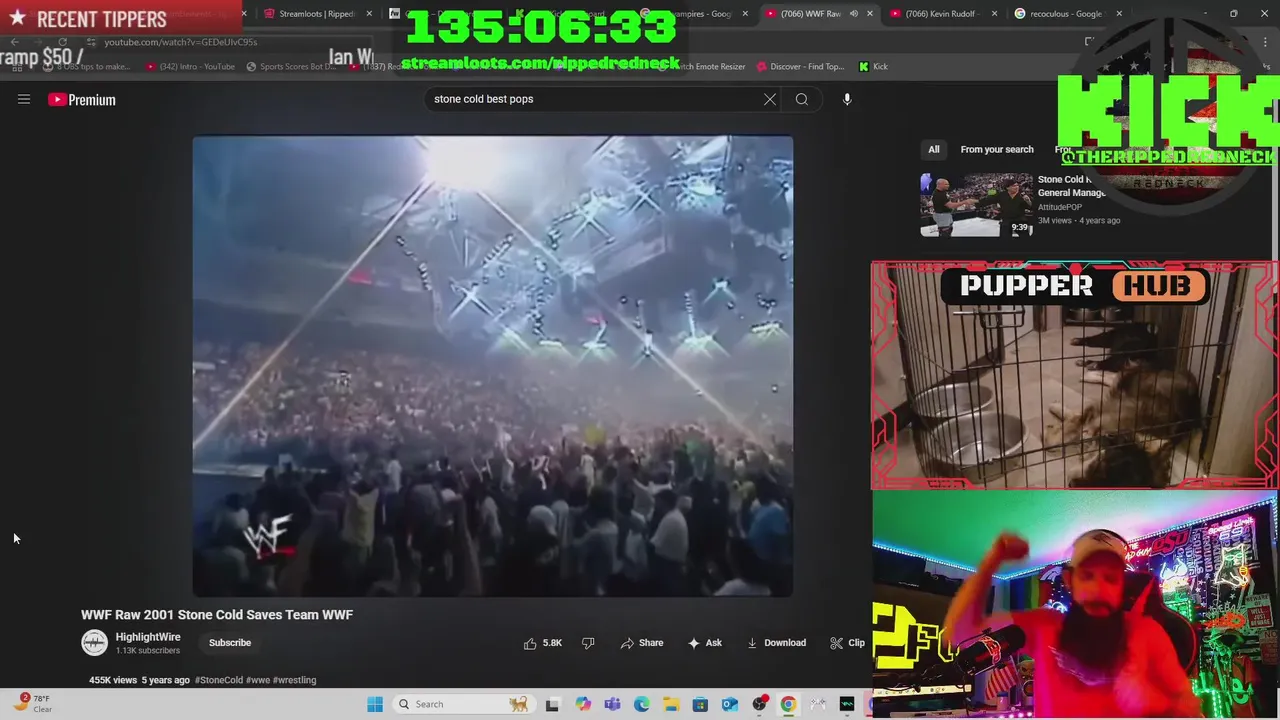
Task: Open the HighlightWire channel name link
Action: coord(148,637)
